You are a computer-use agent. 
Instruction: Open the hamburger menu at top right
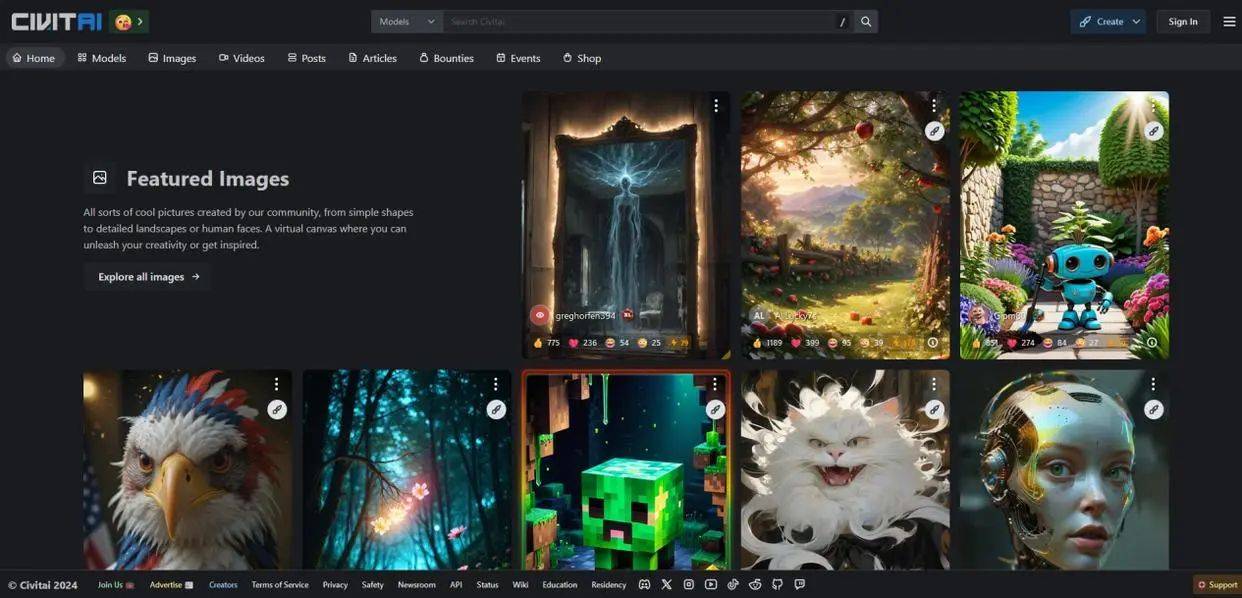[1229, 21]
